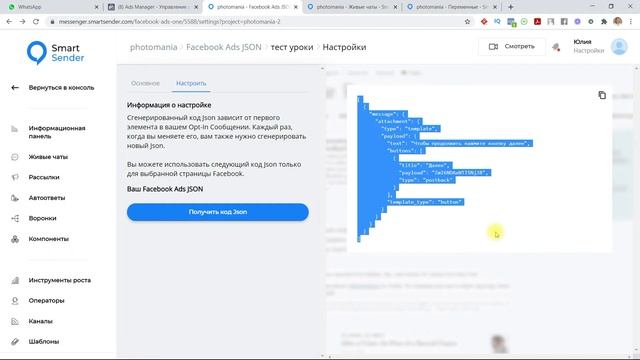This screenshot has height=360, width=640.
Task: Reload the page
Action: pyautogui.click(x=36, y=22)
